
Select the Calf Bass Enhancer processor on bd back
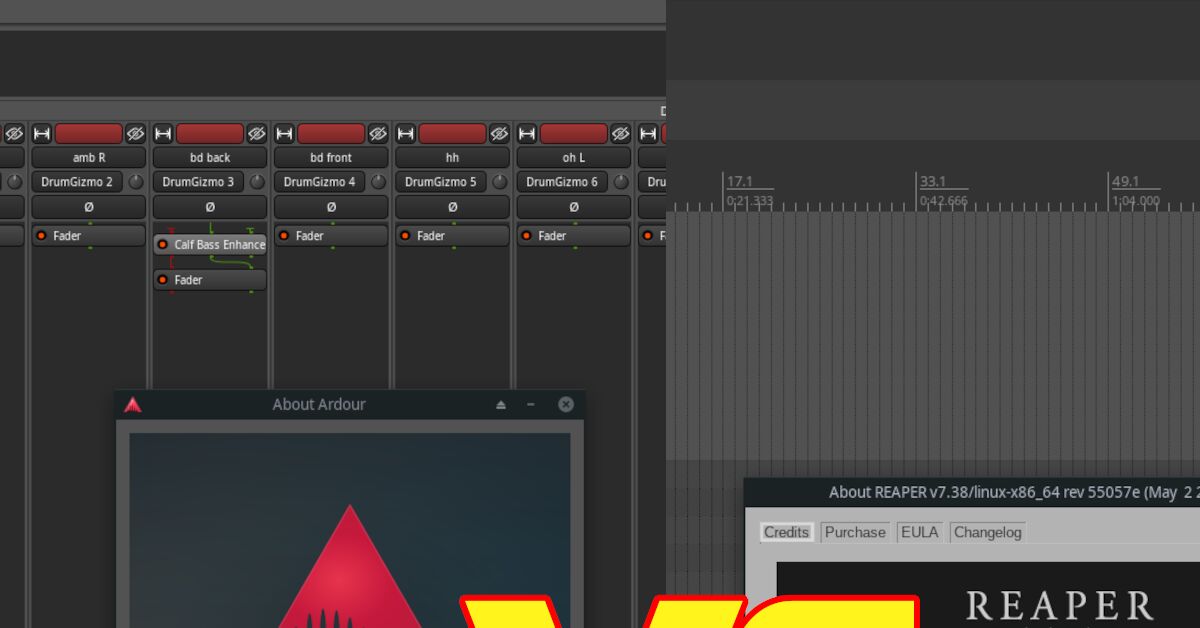214,244
